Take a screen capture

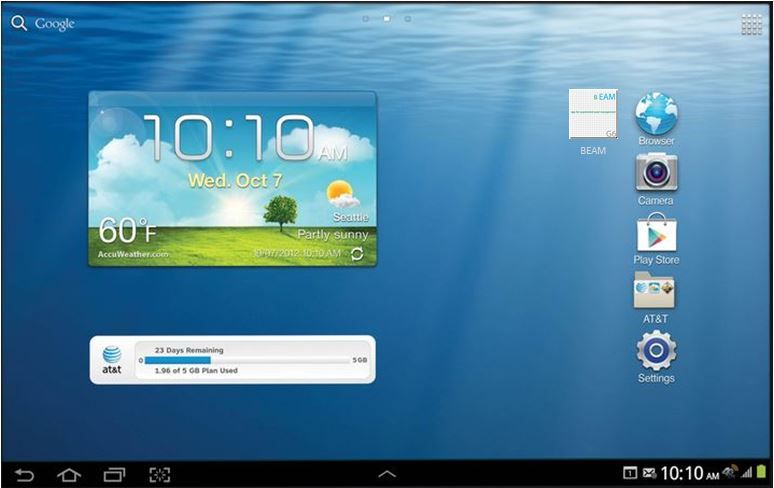point(159,475)
